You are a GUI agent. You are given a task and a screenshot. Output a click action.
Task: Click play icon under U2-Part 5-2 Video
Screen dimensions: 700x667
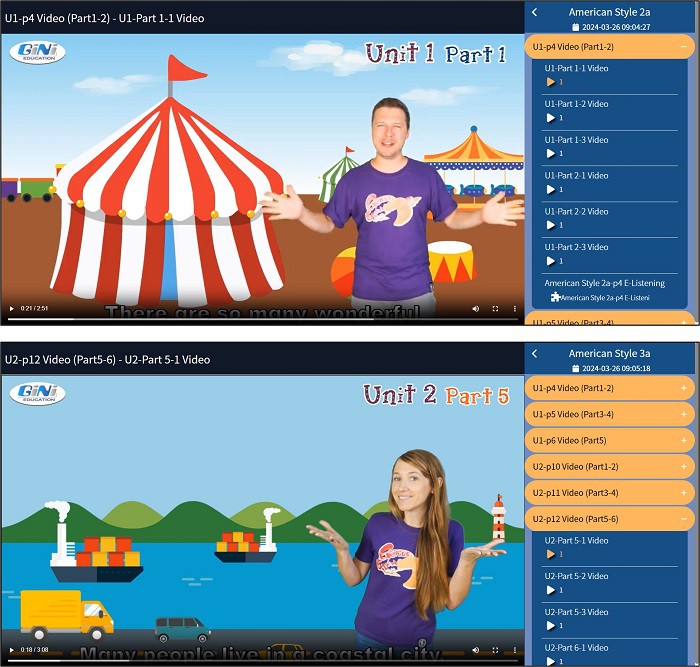pos(550,590)
